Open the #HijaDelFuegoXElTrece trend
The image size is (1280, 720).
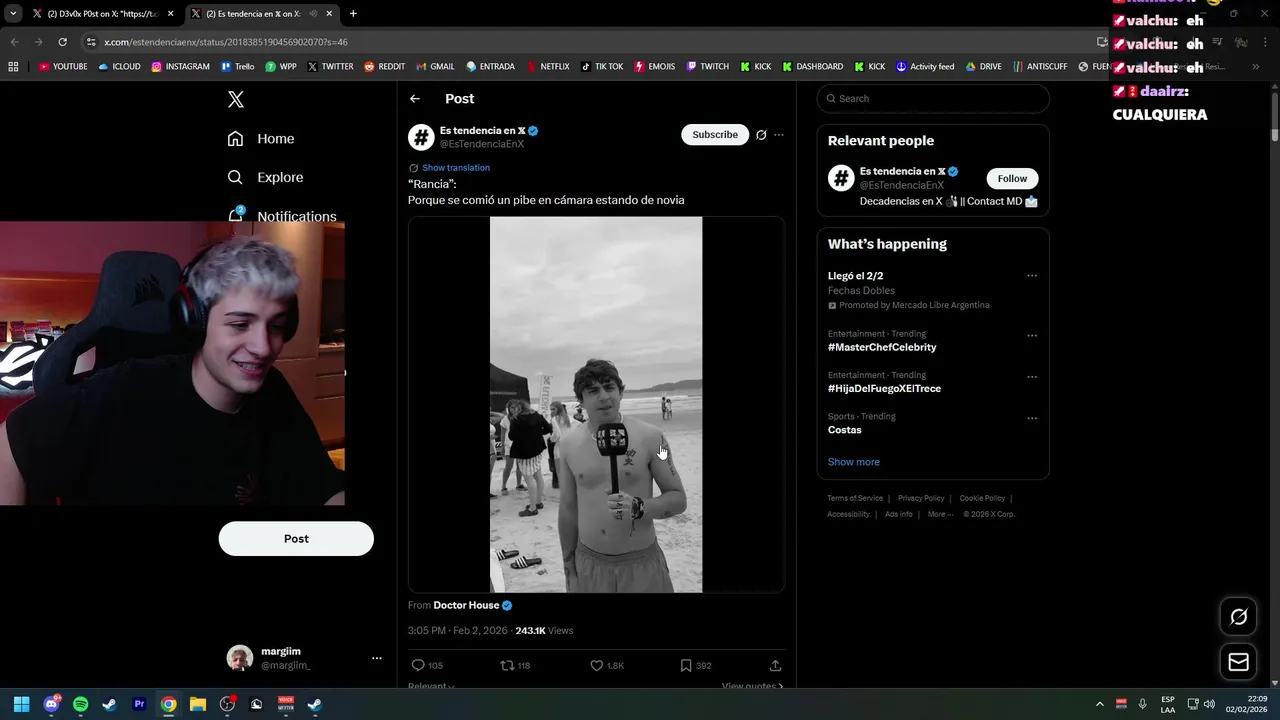coord(884,388)
